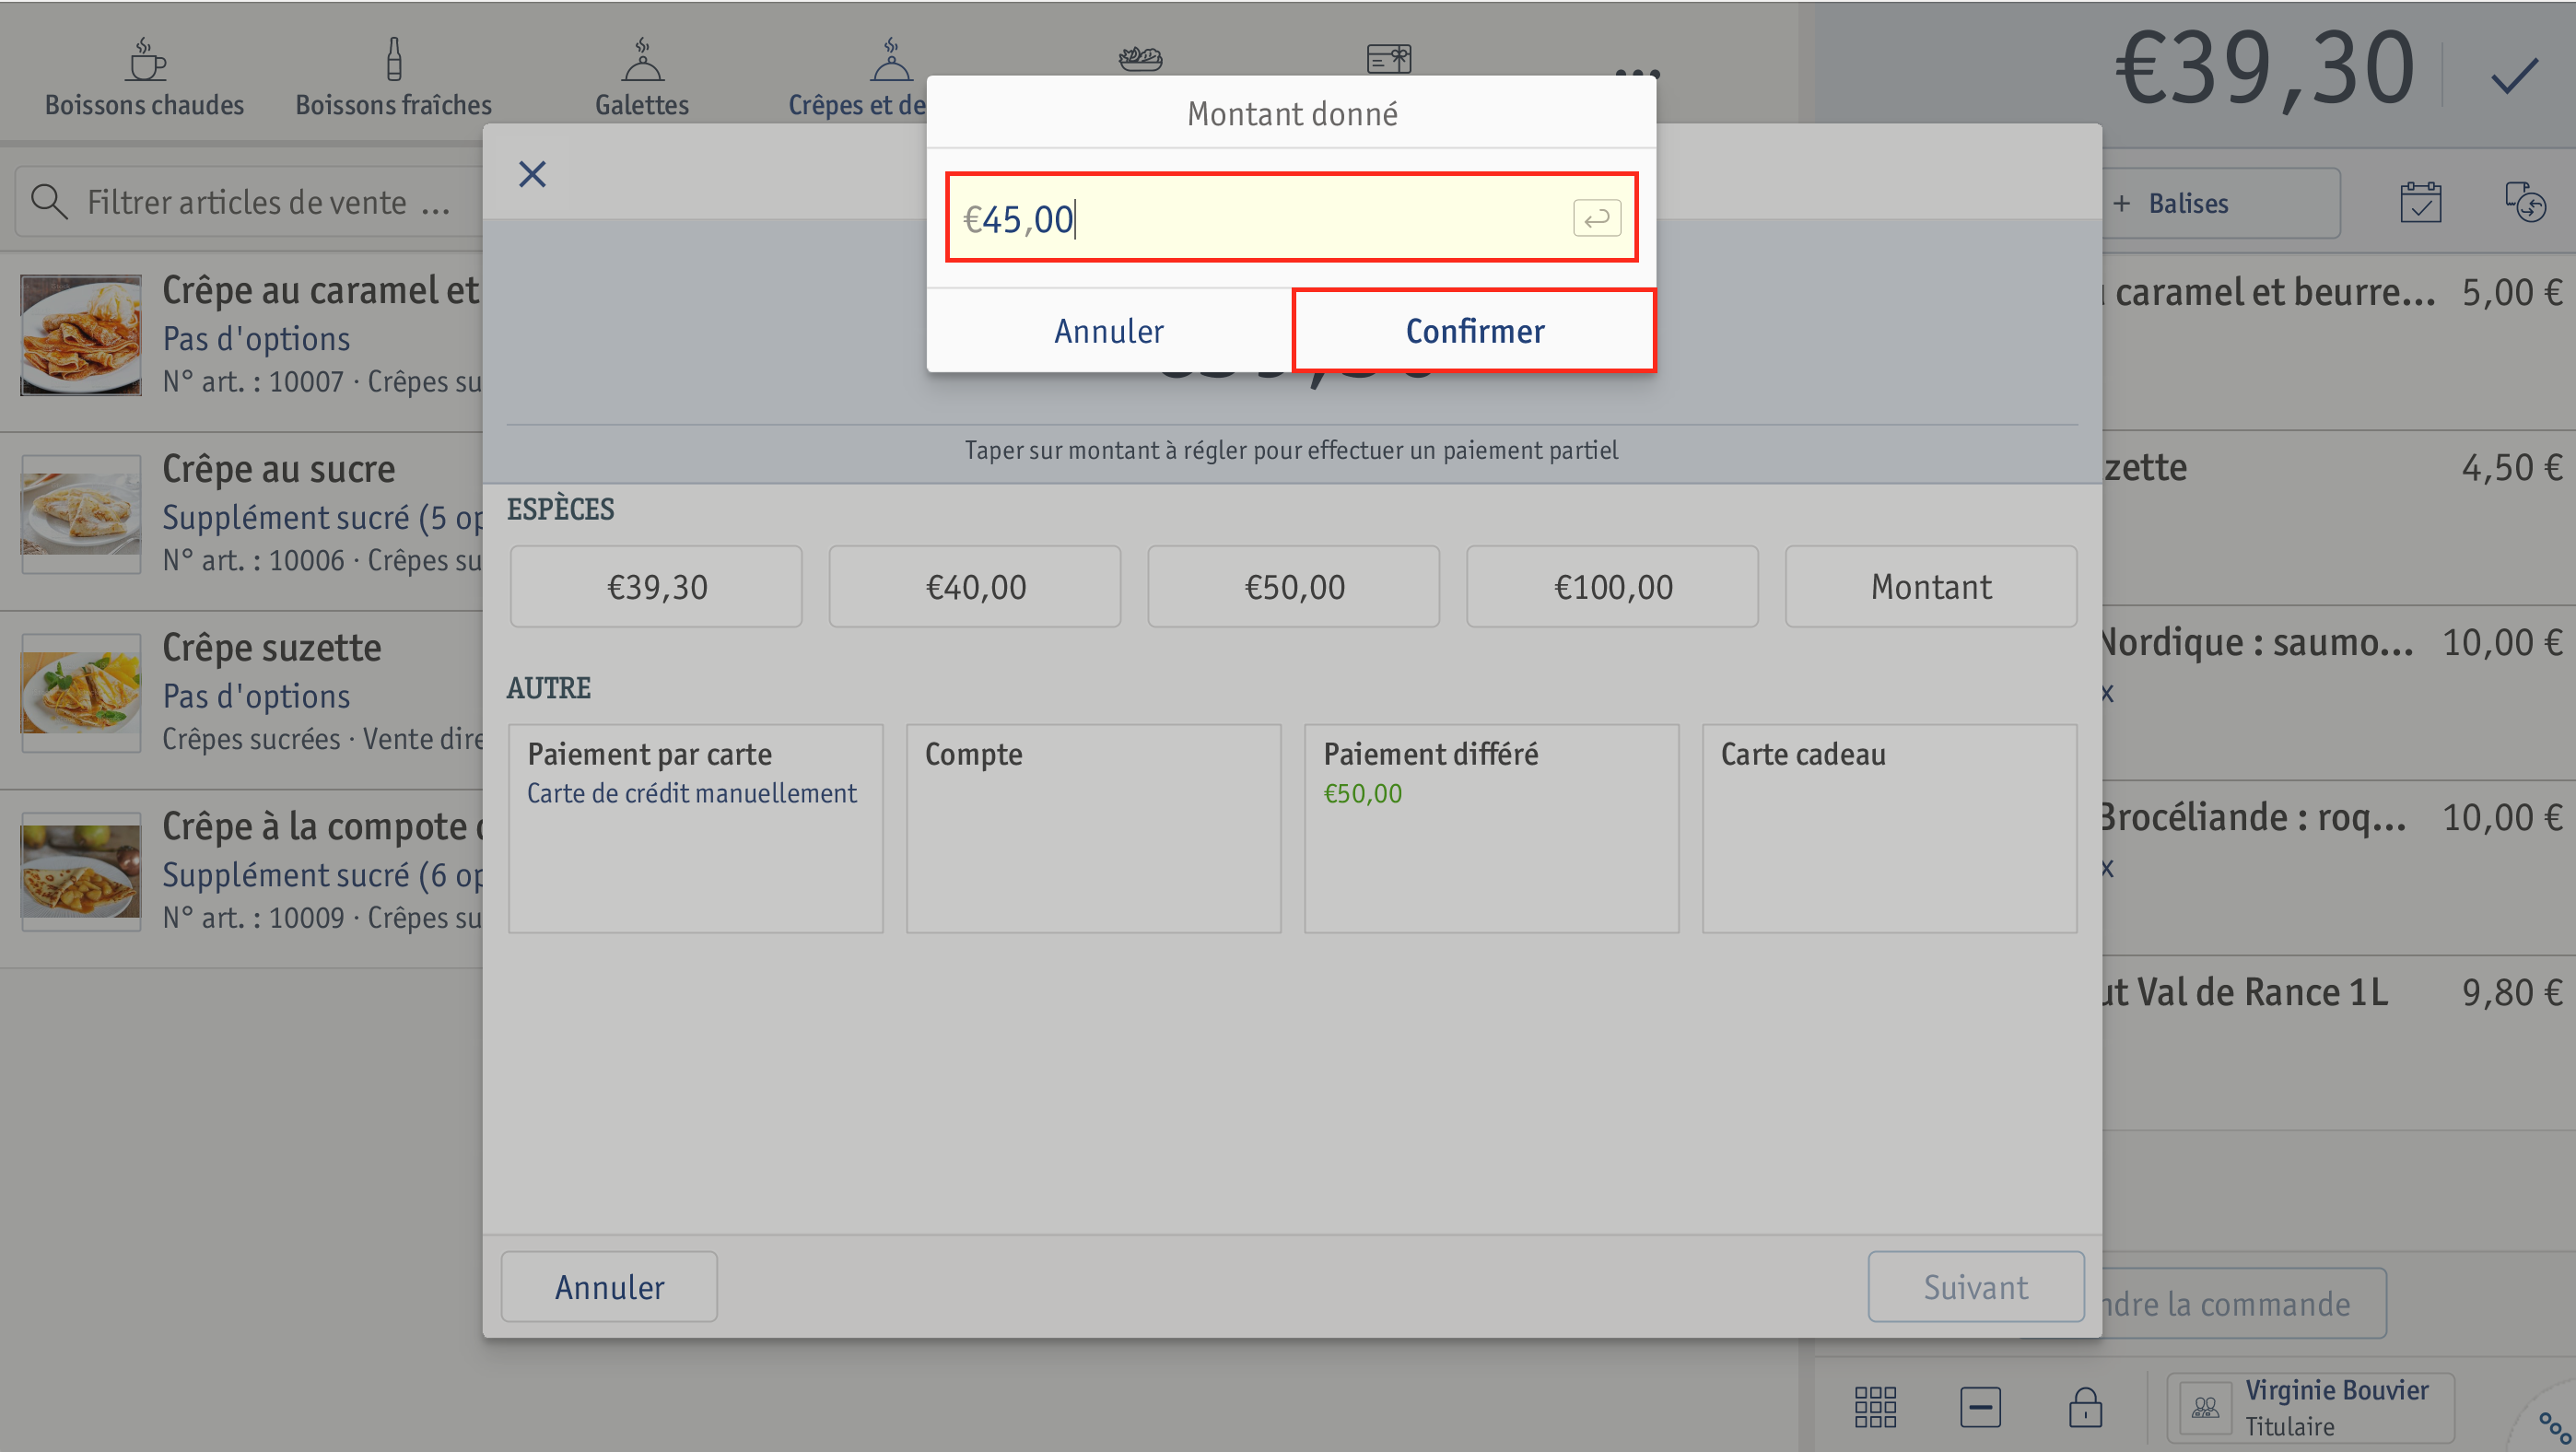Click the Suivant button
The height and width of the screenshot is (1452, 2576).
(1976, 1287)
